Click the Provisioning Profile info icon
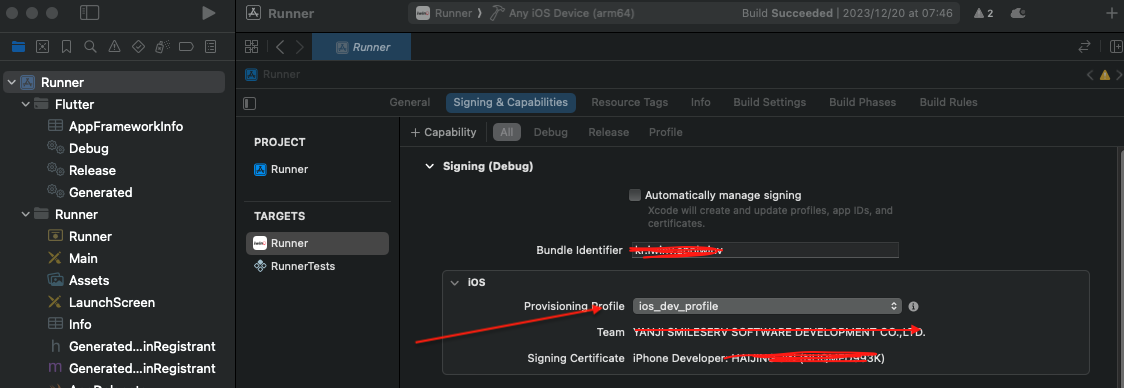 (913, 306)
